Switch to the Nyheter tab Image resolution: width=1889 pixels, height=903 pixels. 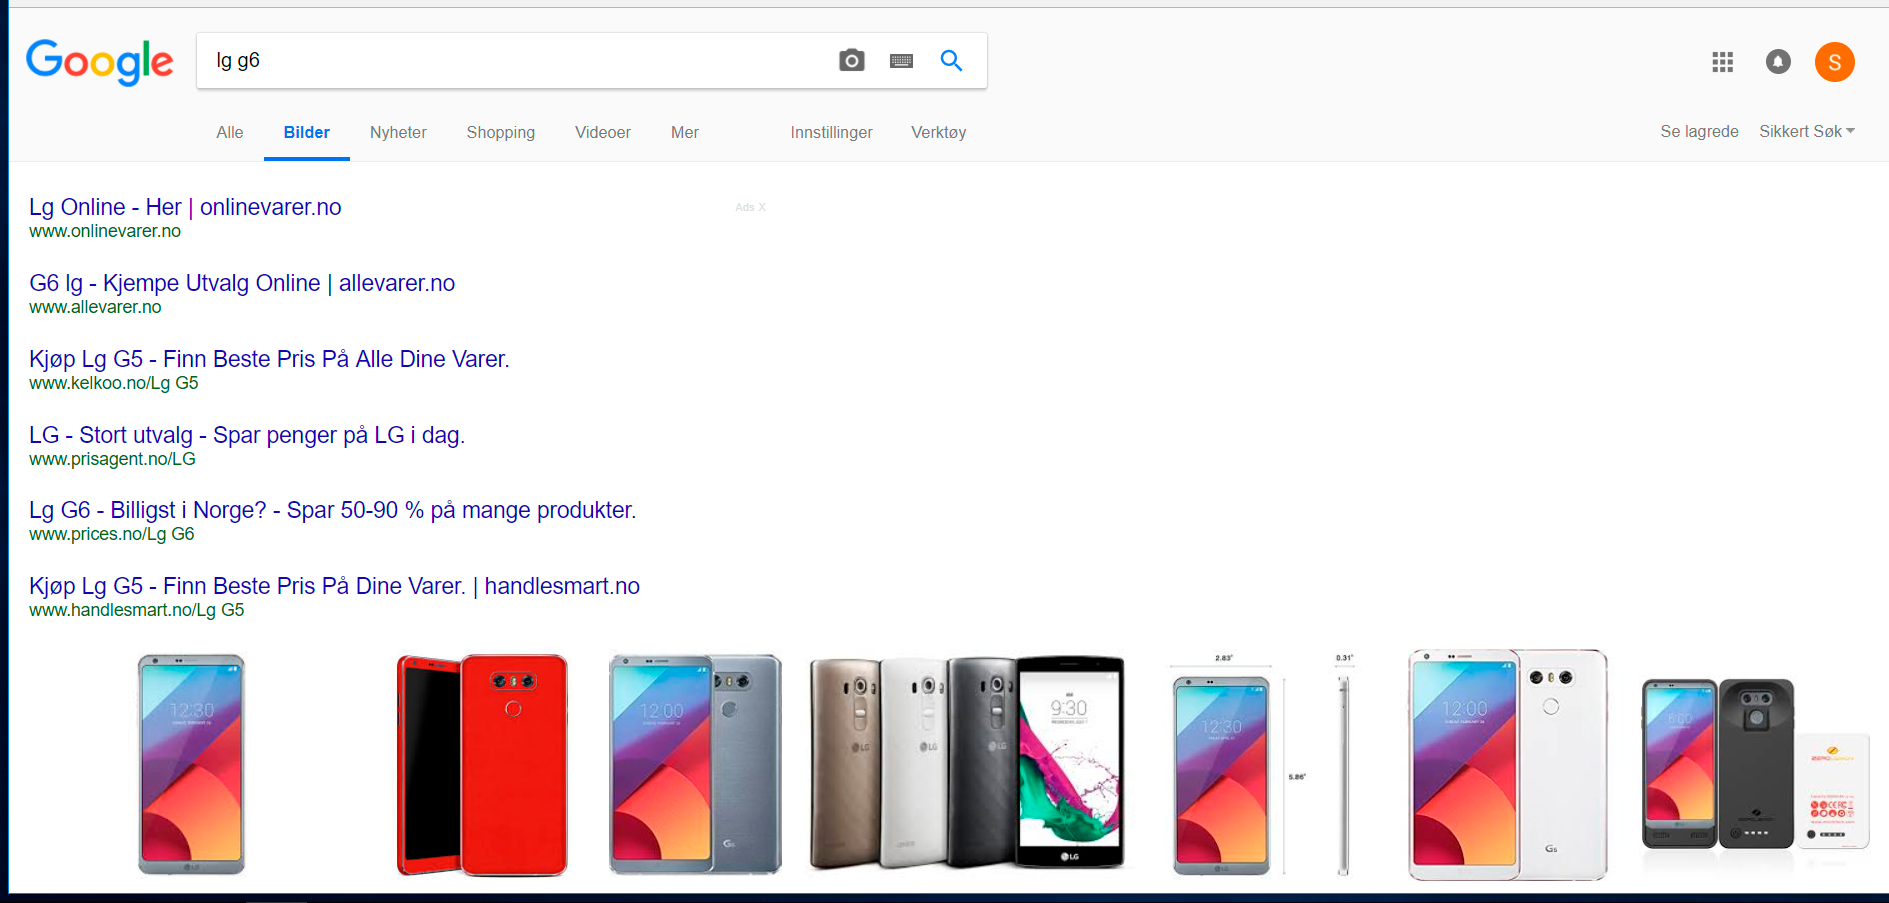pyautogui.click(x=398, y=132)
